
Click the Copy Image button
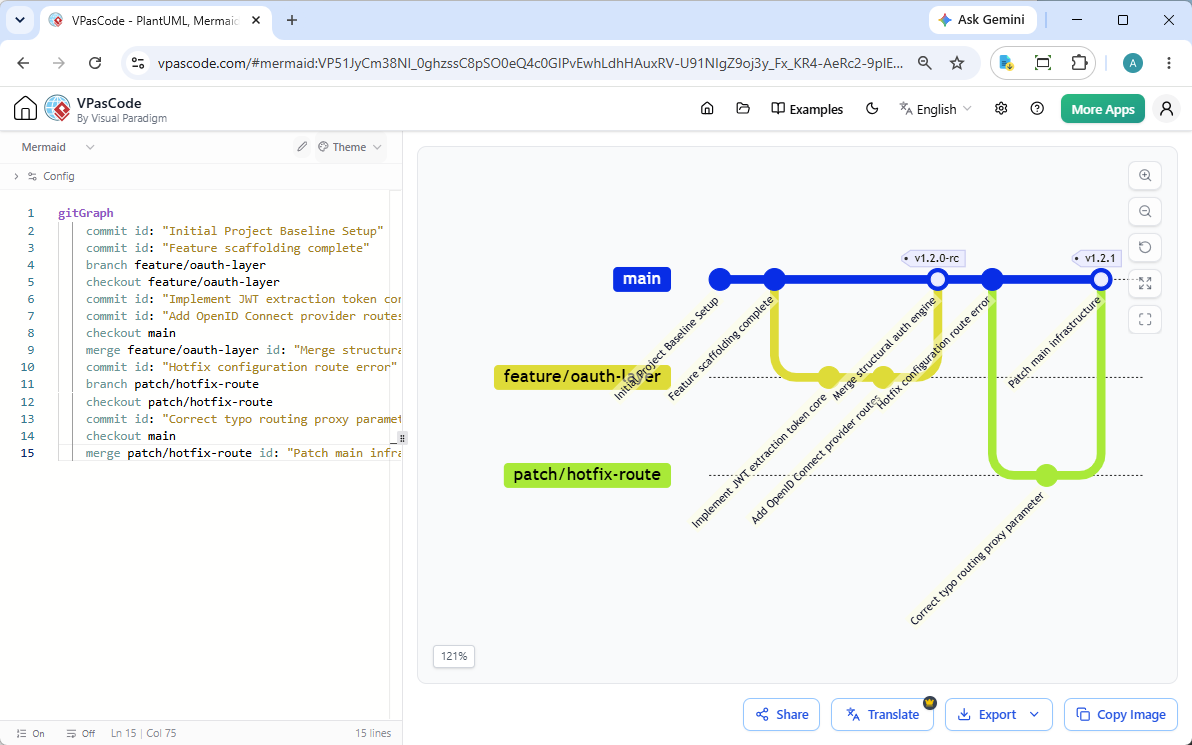tap(1121, 715)
